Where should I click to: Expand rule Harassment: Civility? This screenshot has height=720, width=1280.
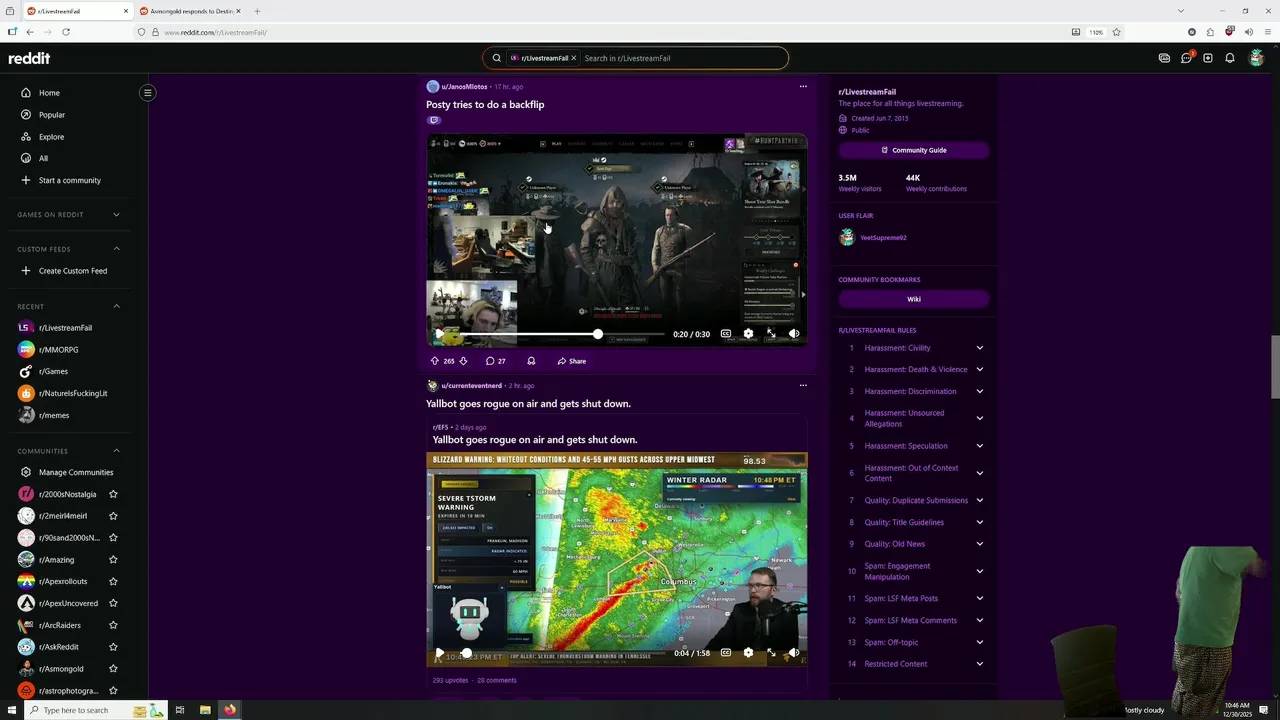pyautogui.click(x=914, y=348)
